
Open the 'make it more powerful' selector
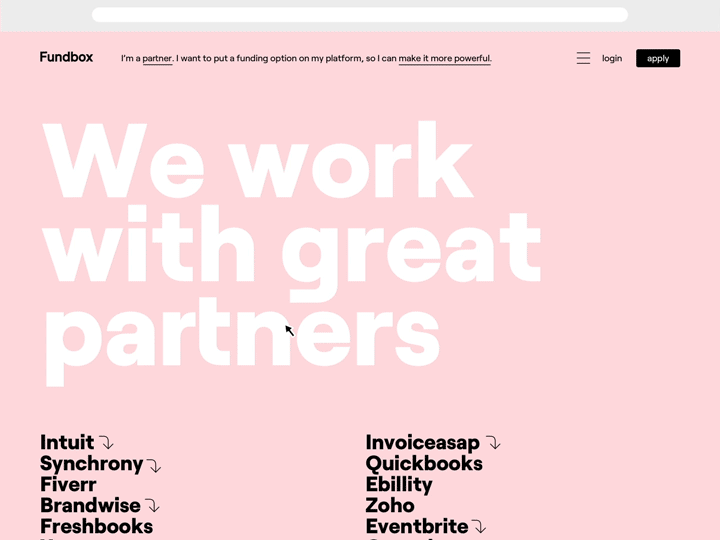(x=444, y=59)
